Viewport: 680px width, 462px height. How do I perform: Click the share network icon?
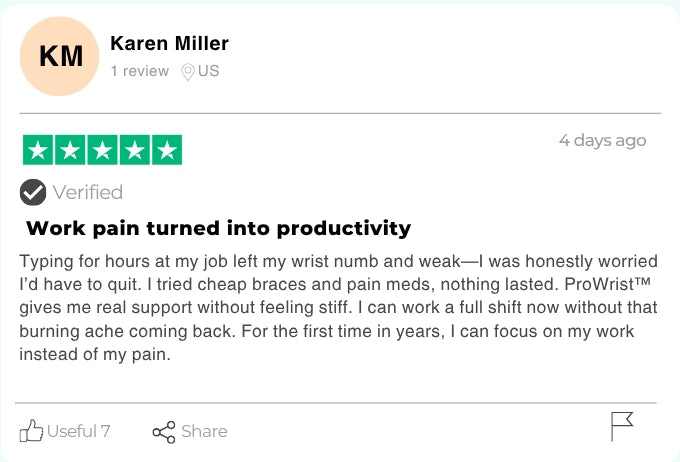[163, 432]
